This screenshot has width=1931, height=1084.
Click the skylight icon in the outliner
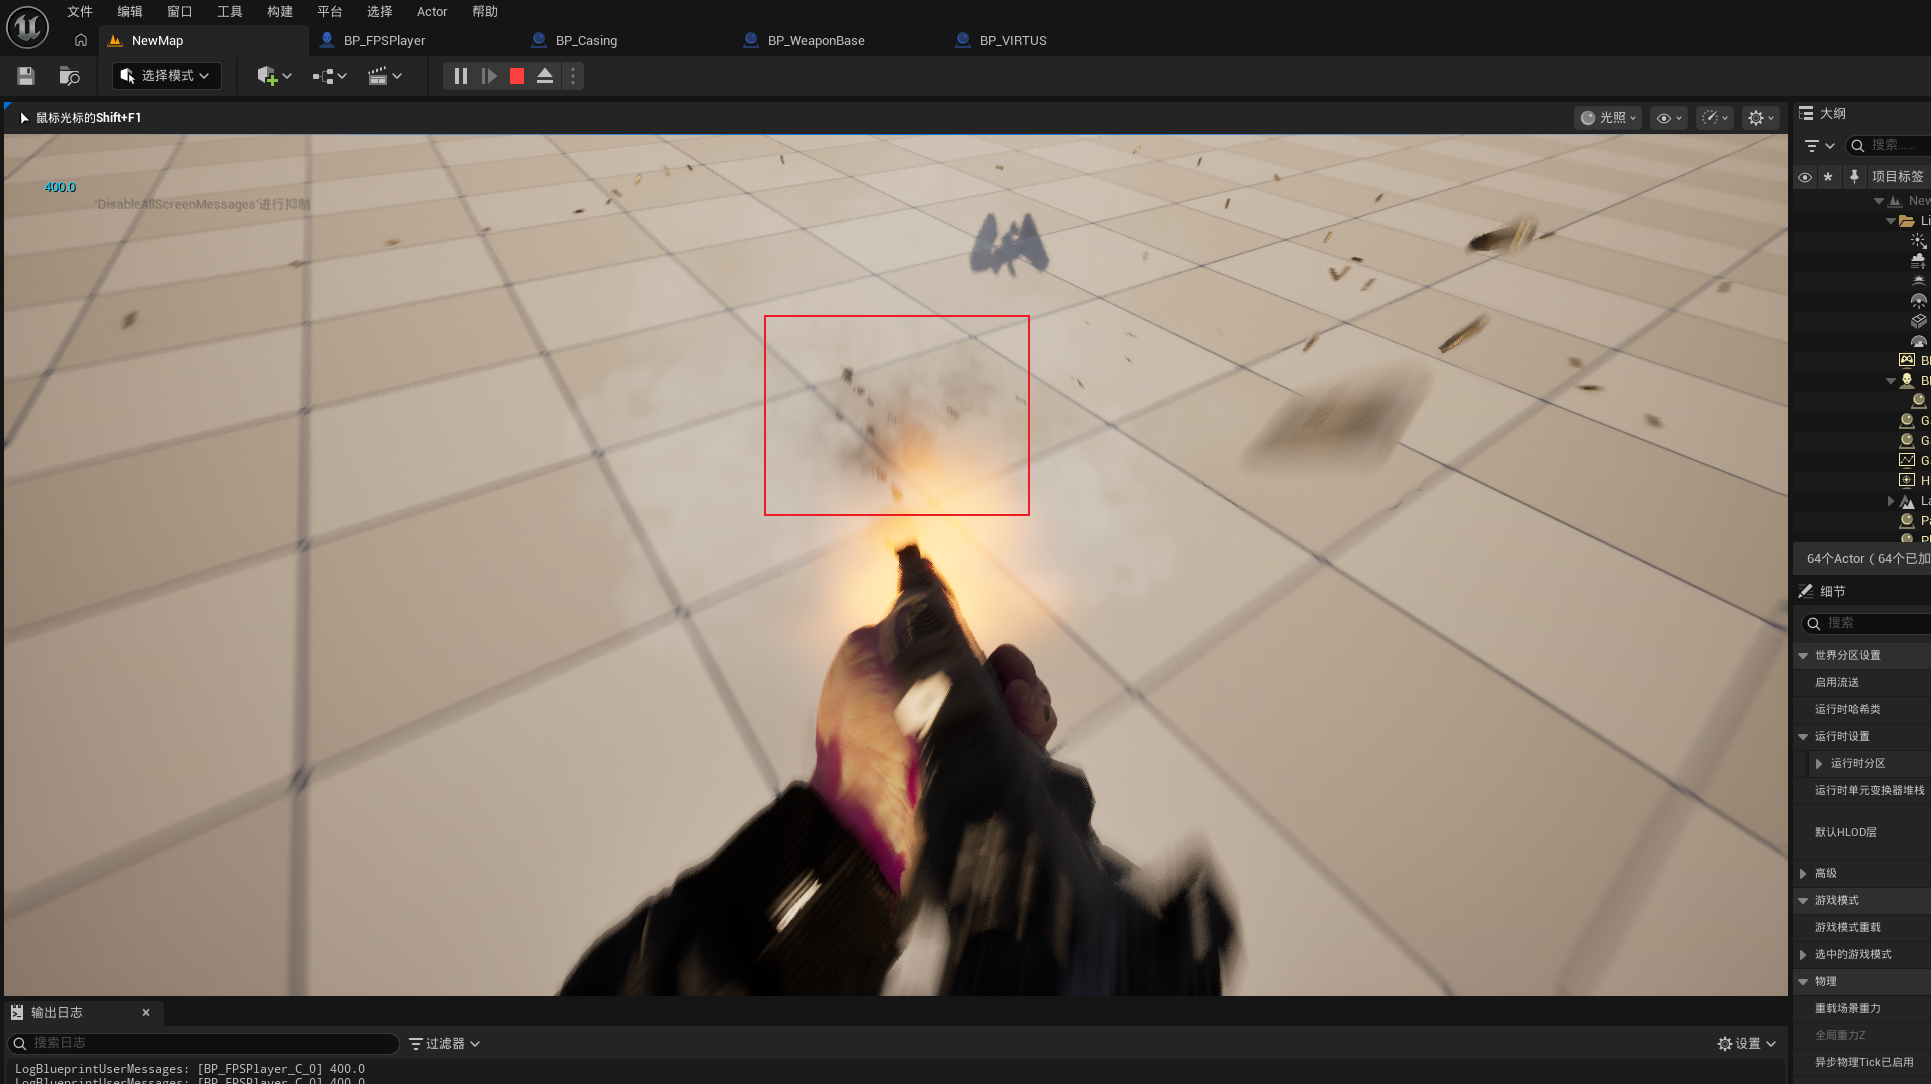(x=1918, y=300)
